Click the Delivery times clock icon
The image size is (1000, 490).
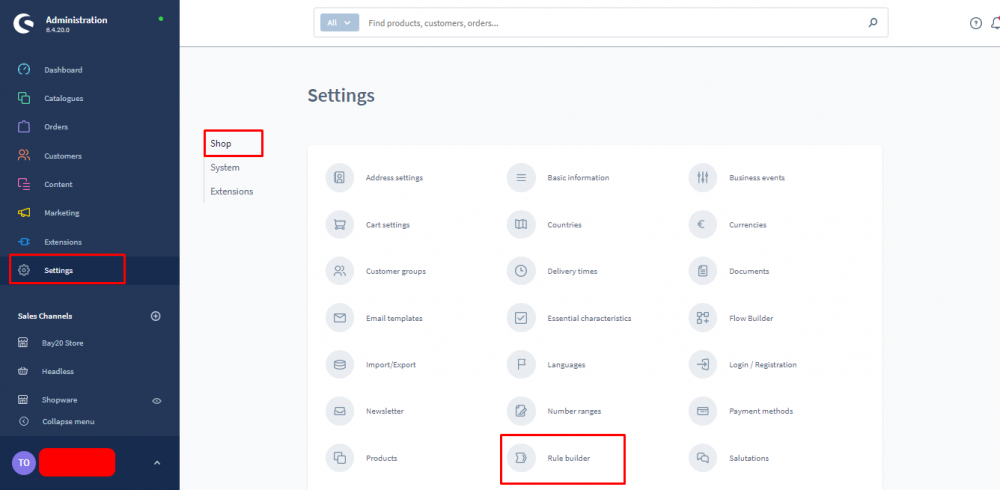(521, 271)
